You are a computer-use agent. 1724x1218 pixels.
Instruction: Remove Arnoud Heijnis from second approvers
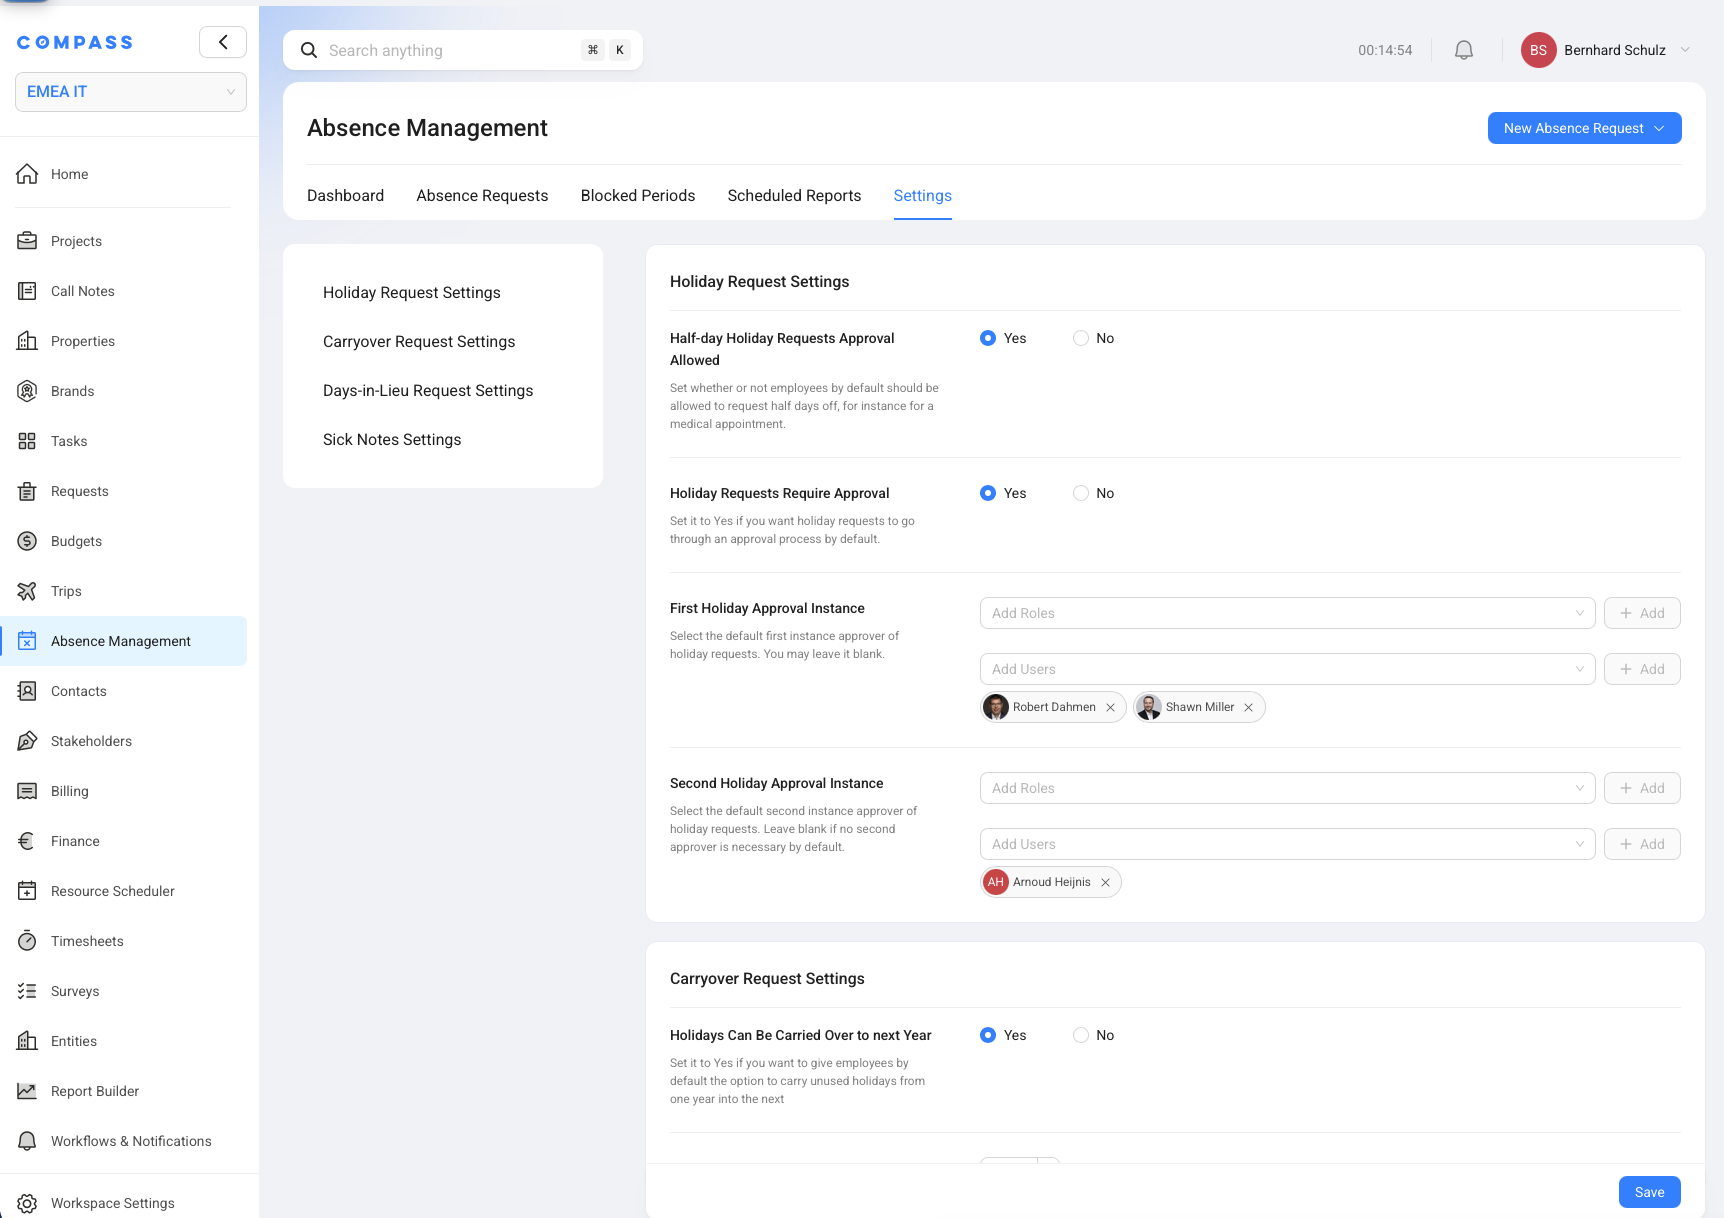1105,882
